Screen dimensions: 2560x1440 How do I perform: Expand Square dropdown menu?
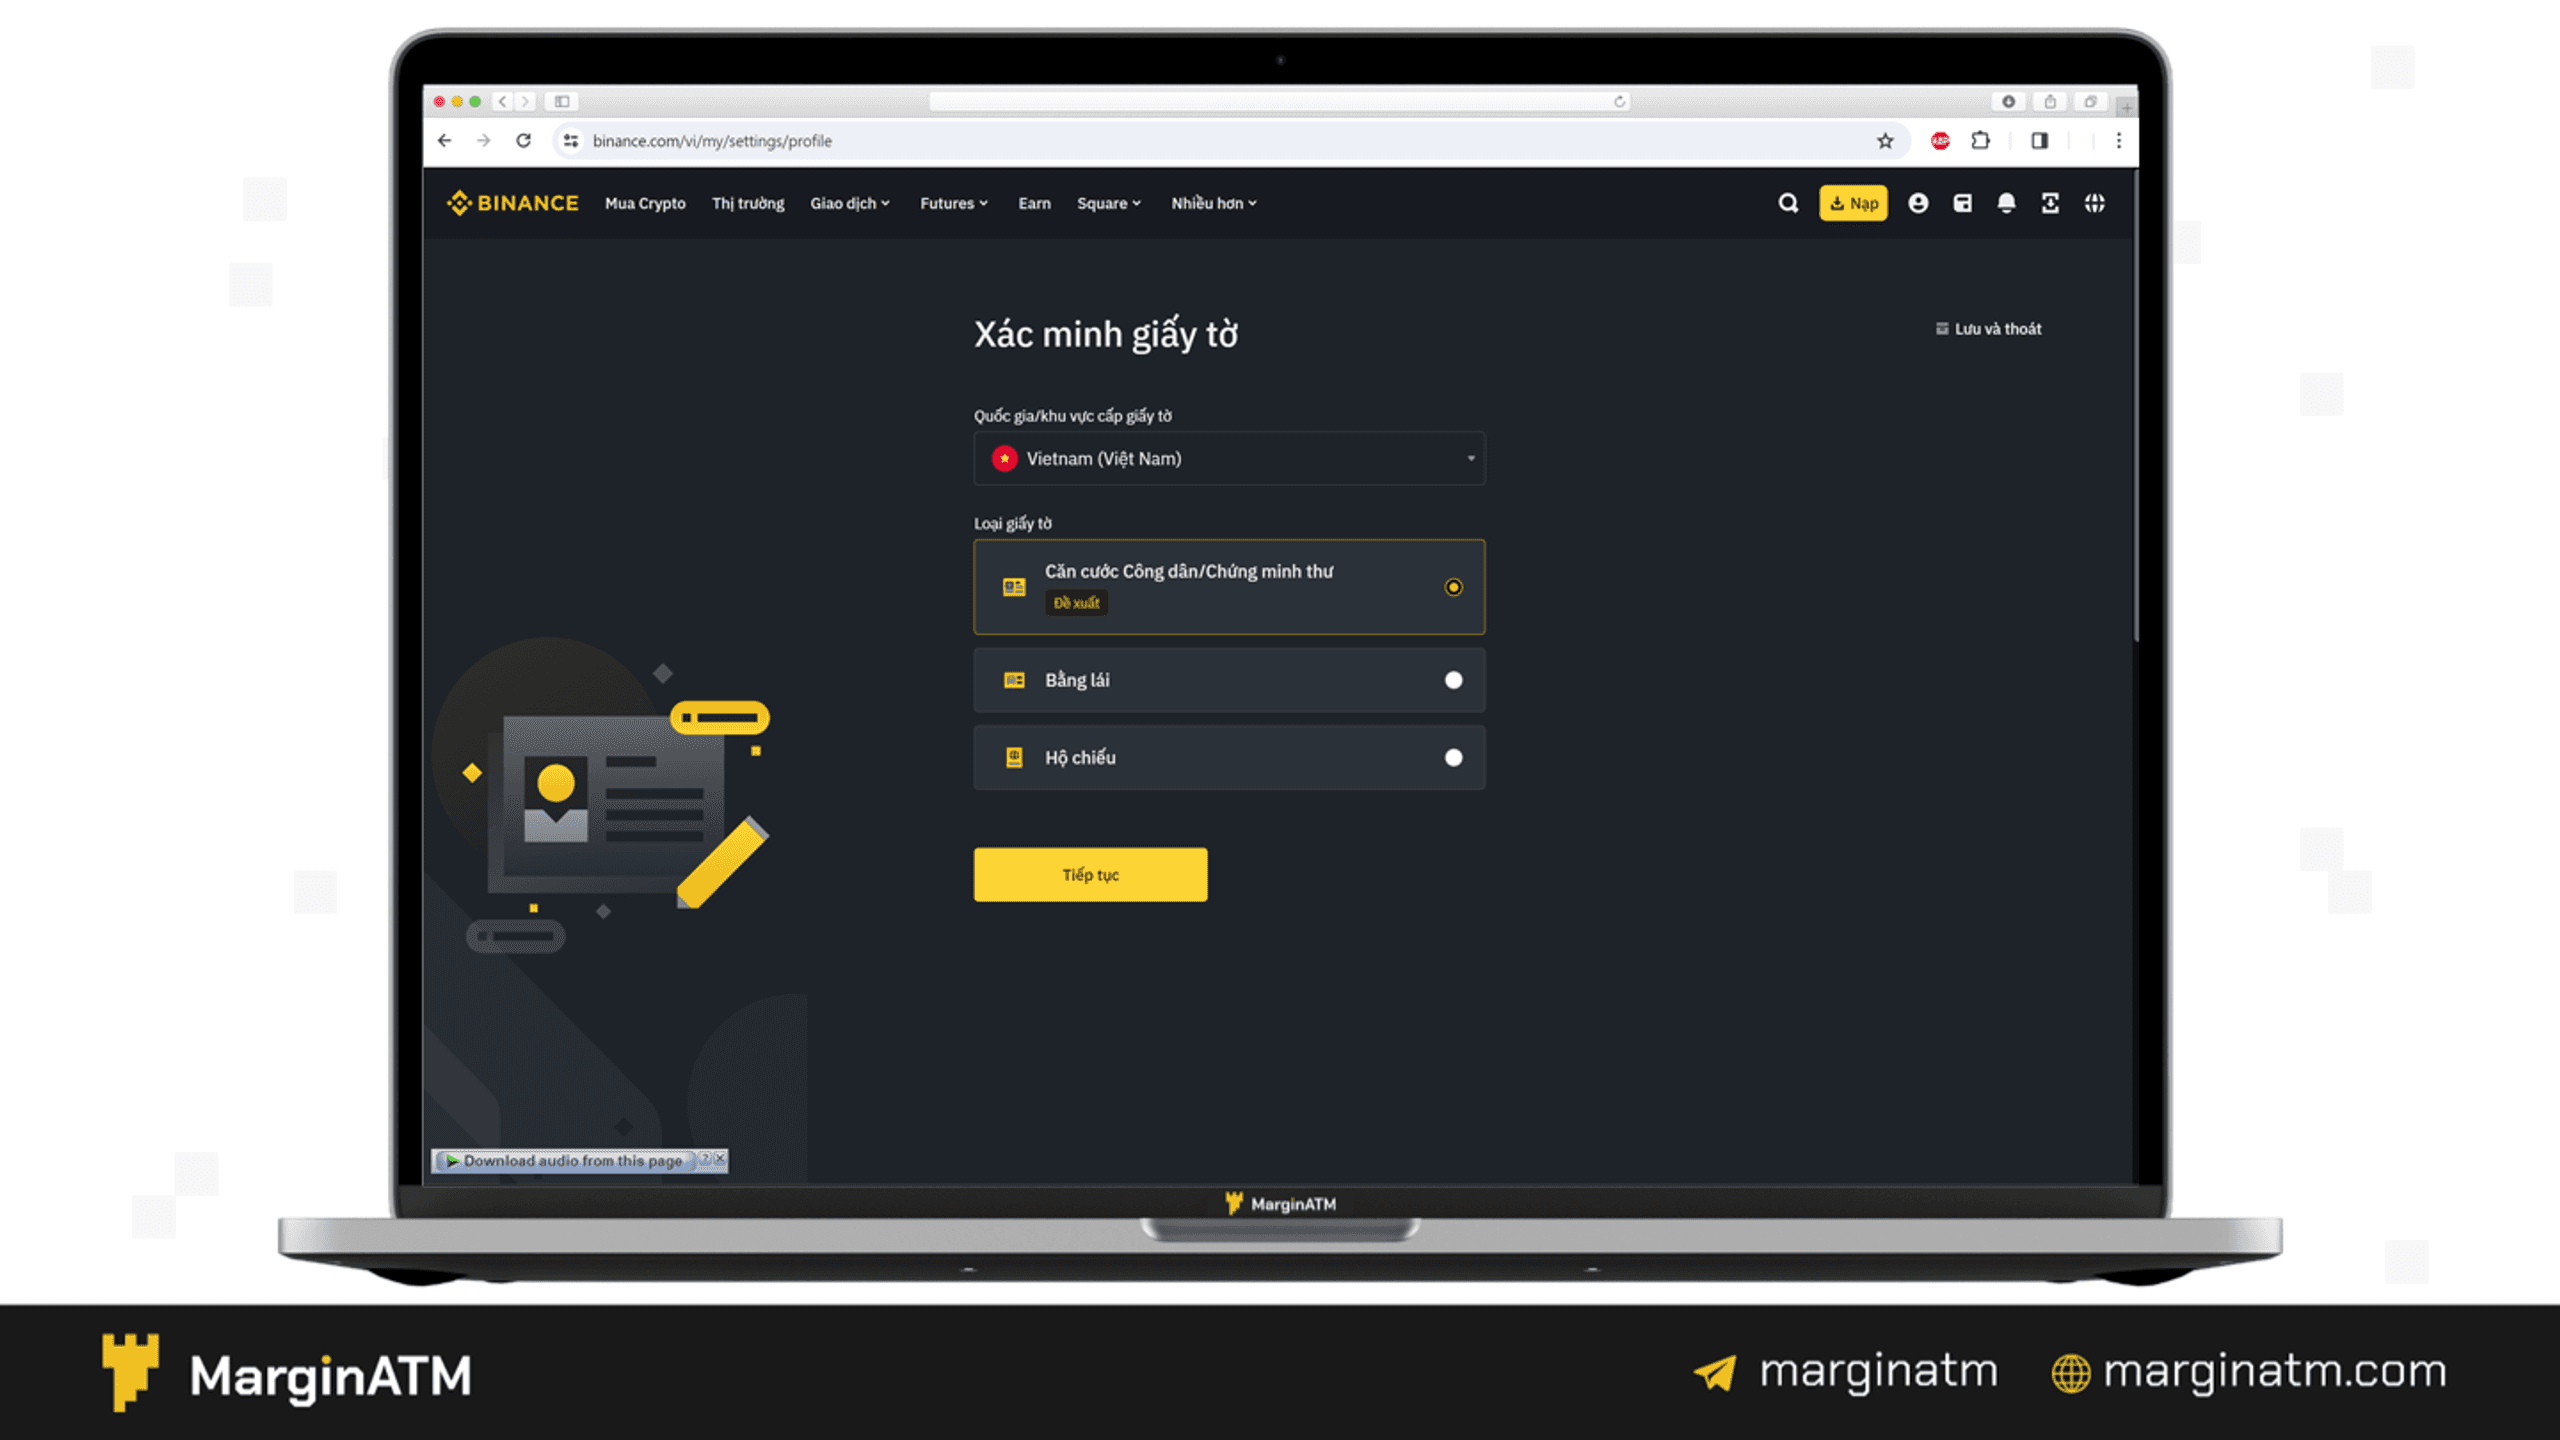pos(1109,203)
